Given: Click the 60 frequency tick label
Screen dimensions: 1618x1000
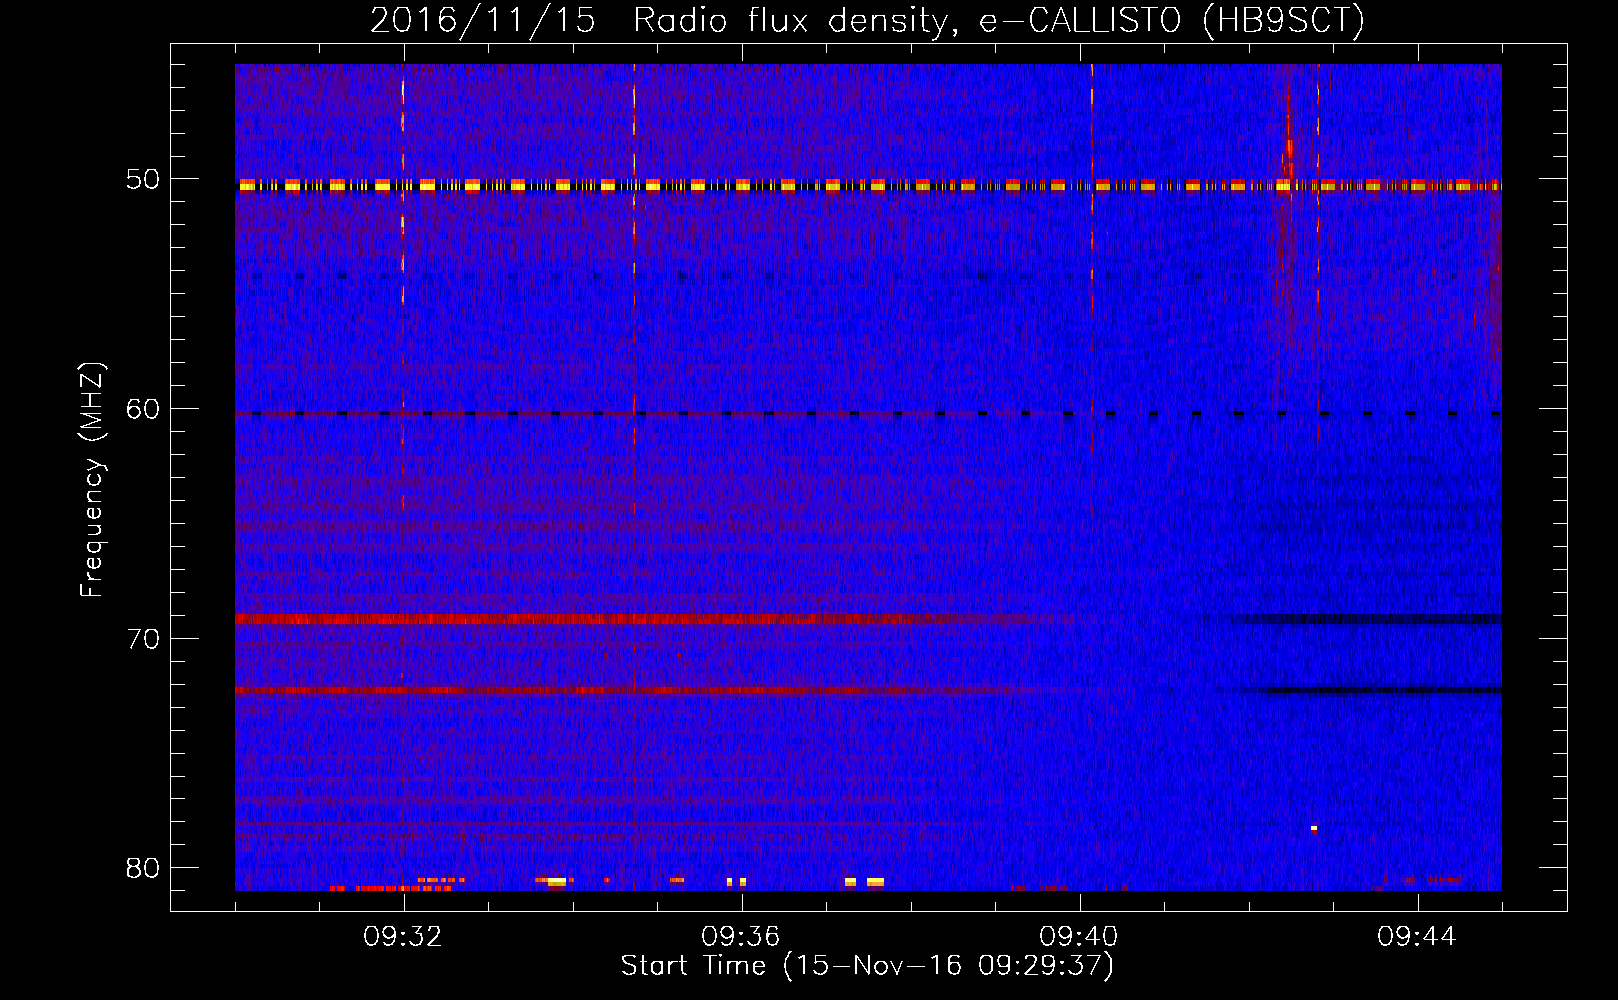Looking at the screenshot, I should (x=144, y=409).
